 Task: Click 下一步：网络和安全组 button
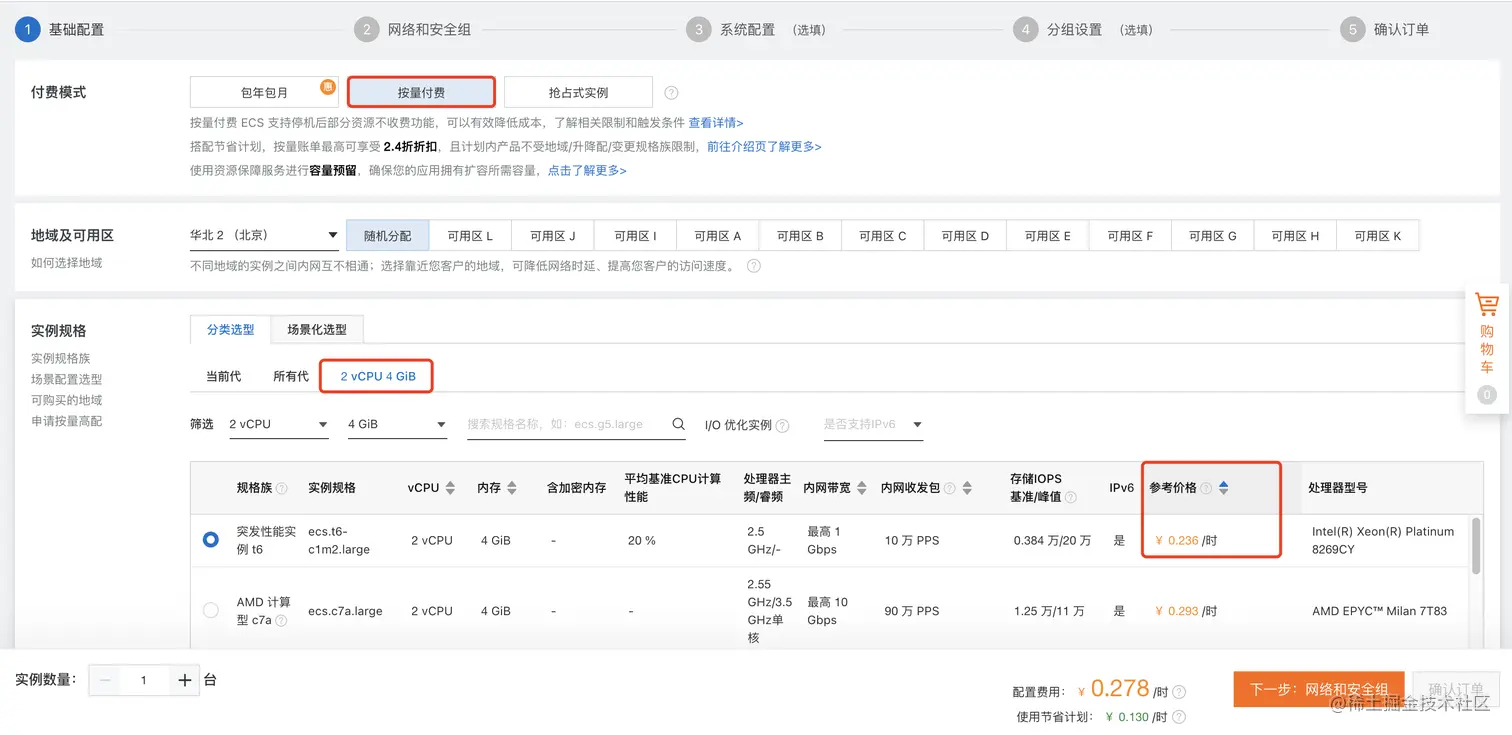pyautogui.click(x=1319, y=689)
